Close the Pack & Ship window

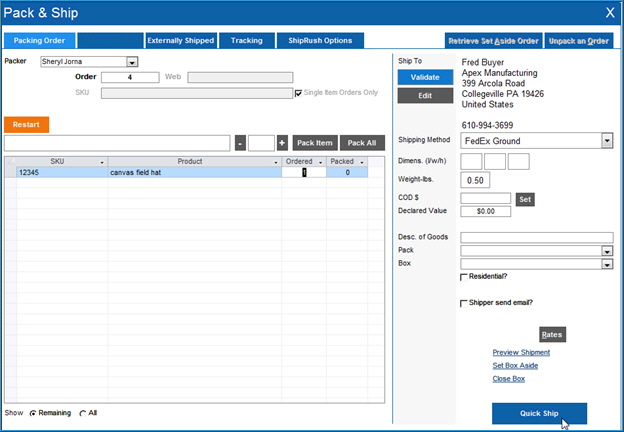pos(610,13)
